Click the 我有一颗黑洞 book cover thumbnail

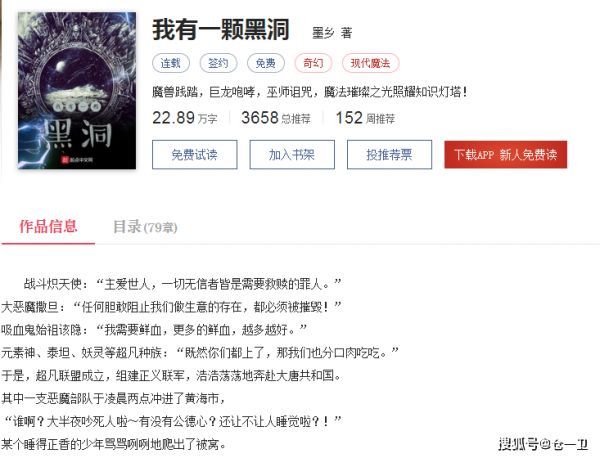77,90
